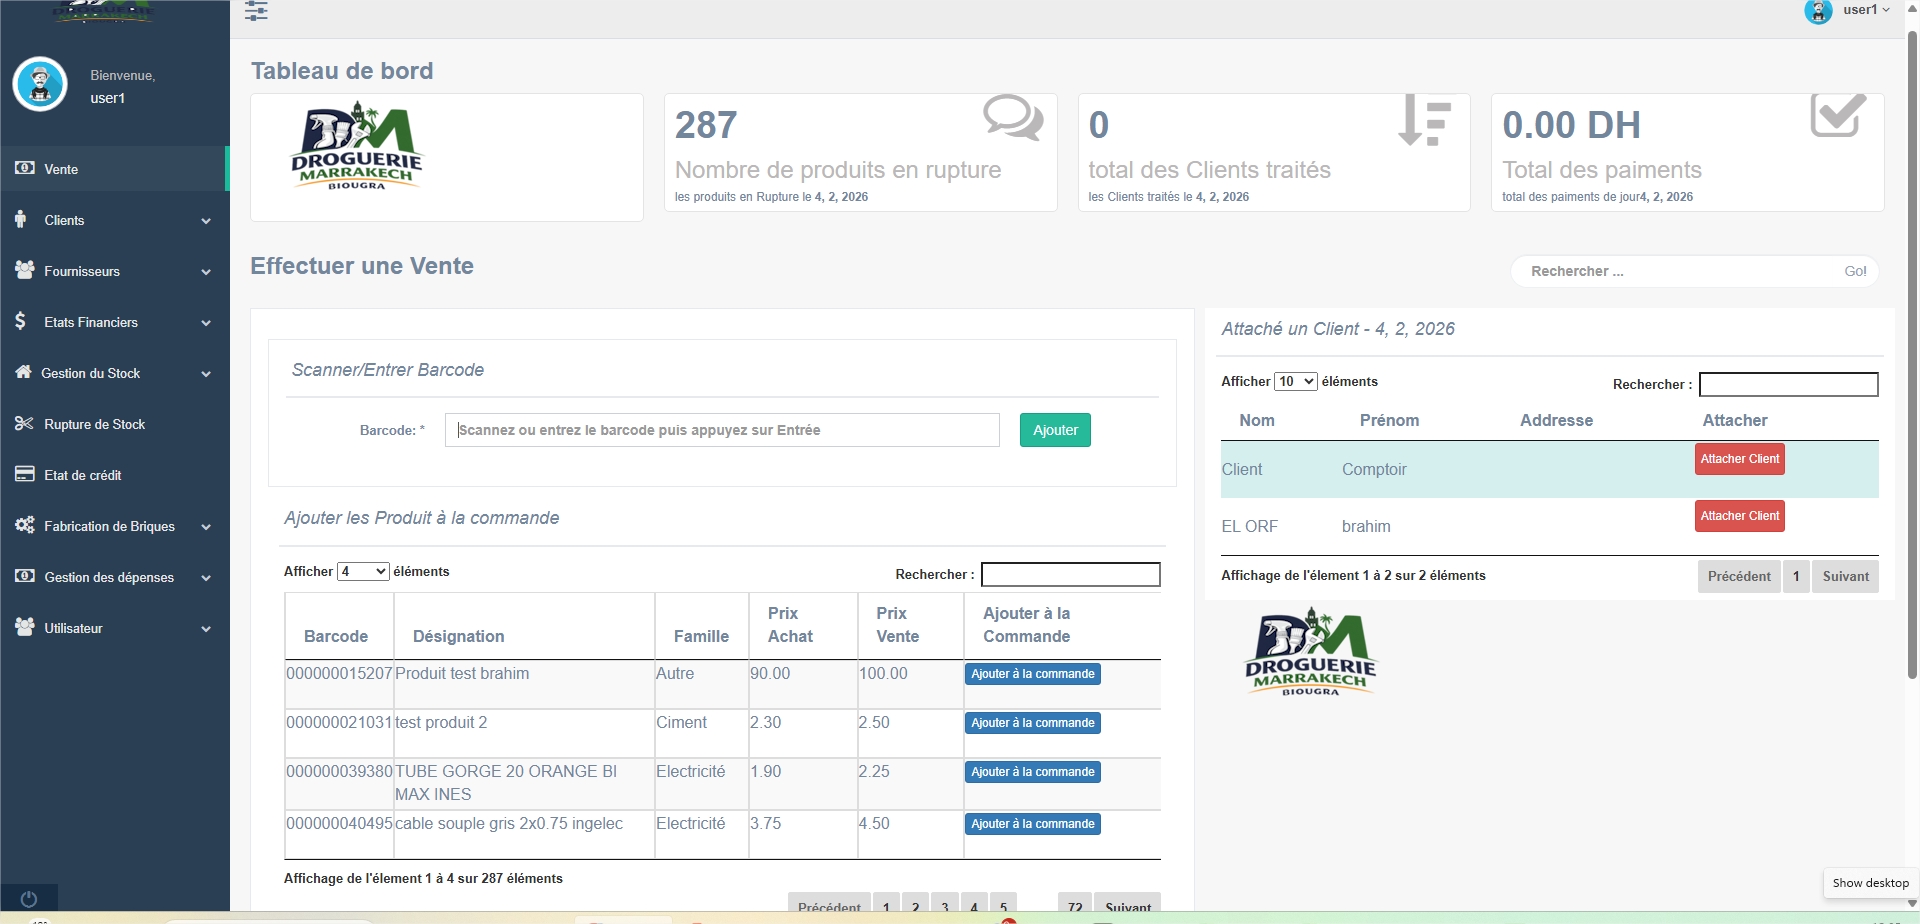
Task: Expand the Fournisseurs submenu chevron
Action: point(206,272)
